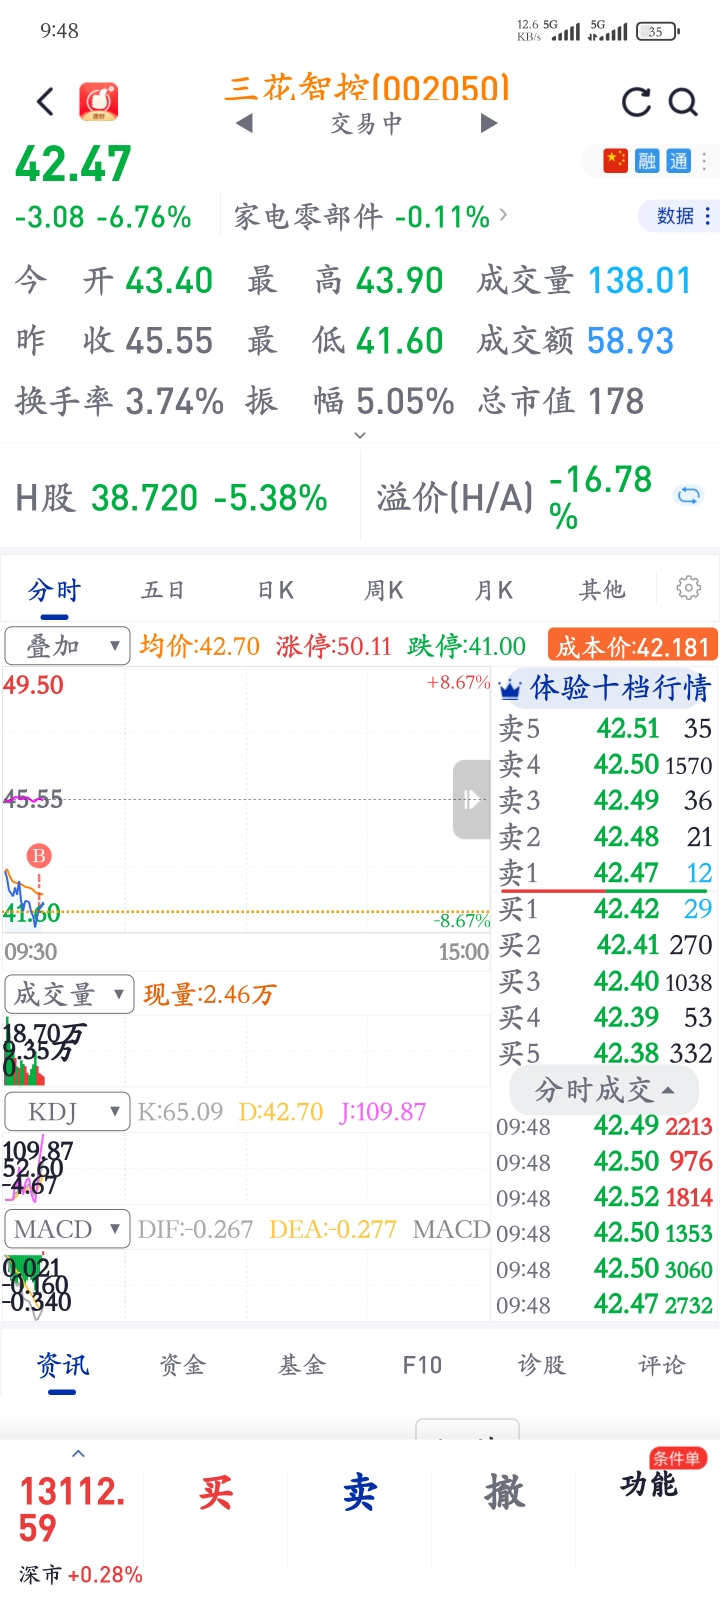720x1600 pixels.
Task: Select the 资讯 news tab
Action: [62, 1365]
